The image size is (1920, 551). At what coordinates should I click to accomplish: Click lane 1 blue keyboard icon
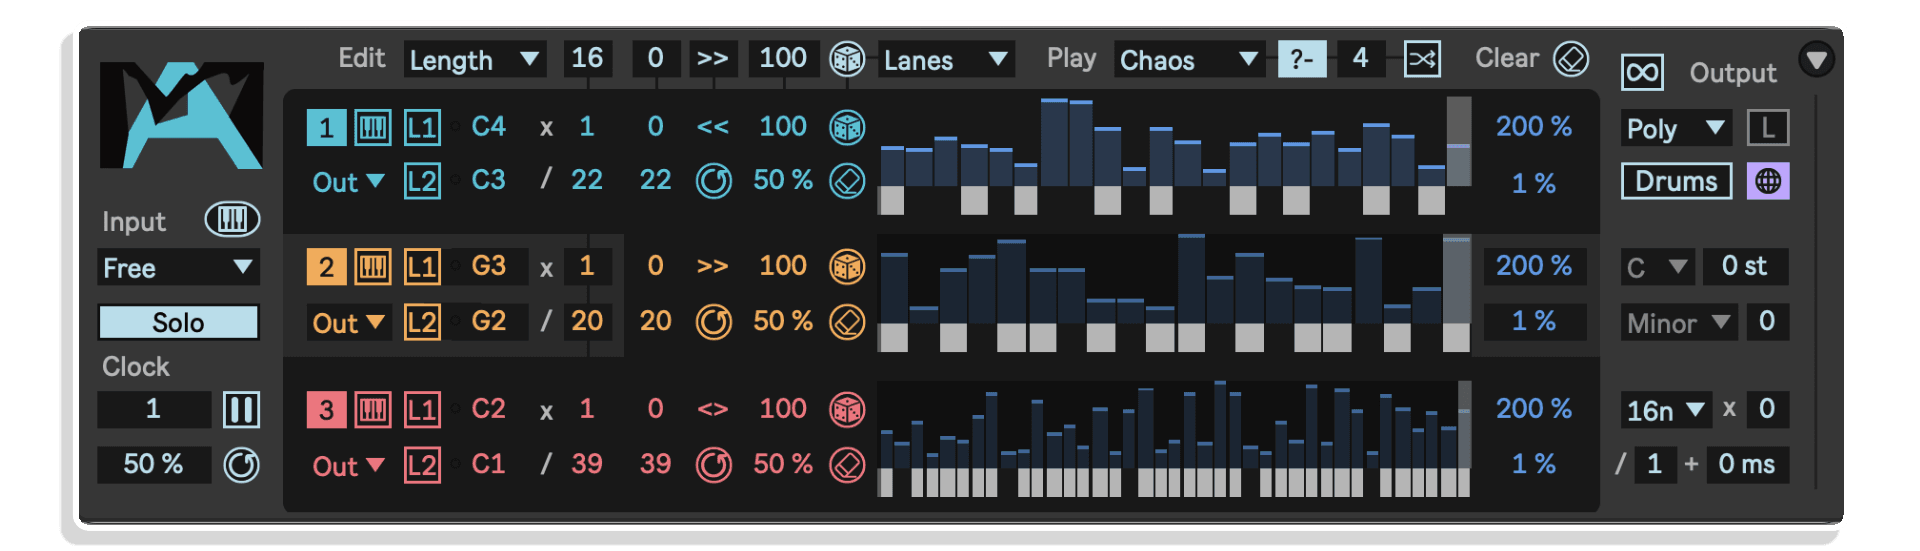(x=373, y=128)
